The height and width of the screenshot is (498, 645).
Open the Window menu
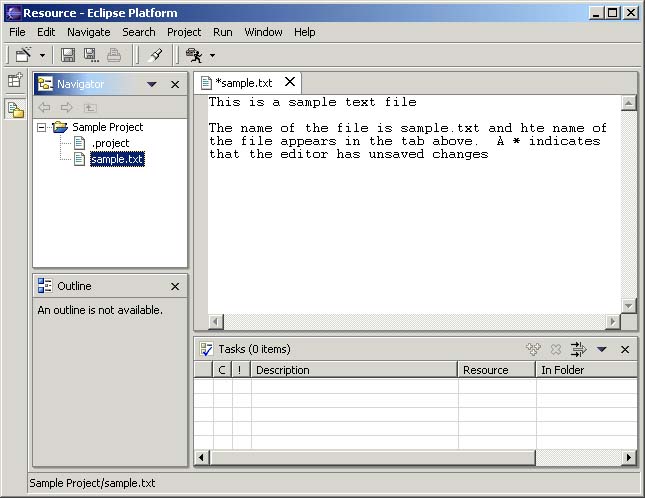coord(263,32)
